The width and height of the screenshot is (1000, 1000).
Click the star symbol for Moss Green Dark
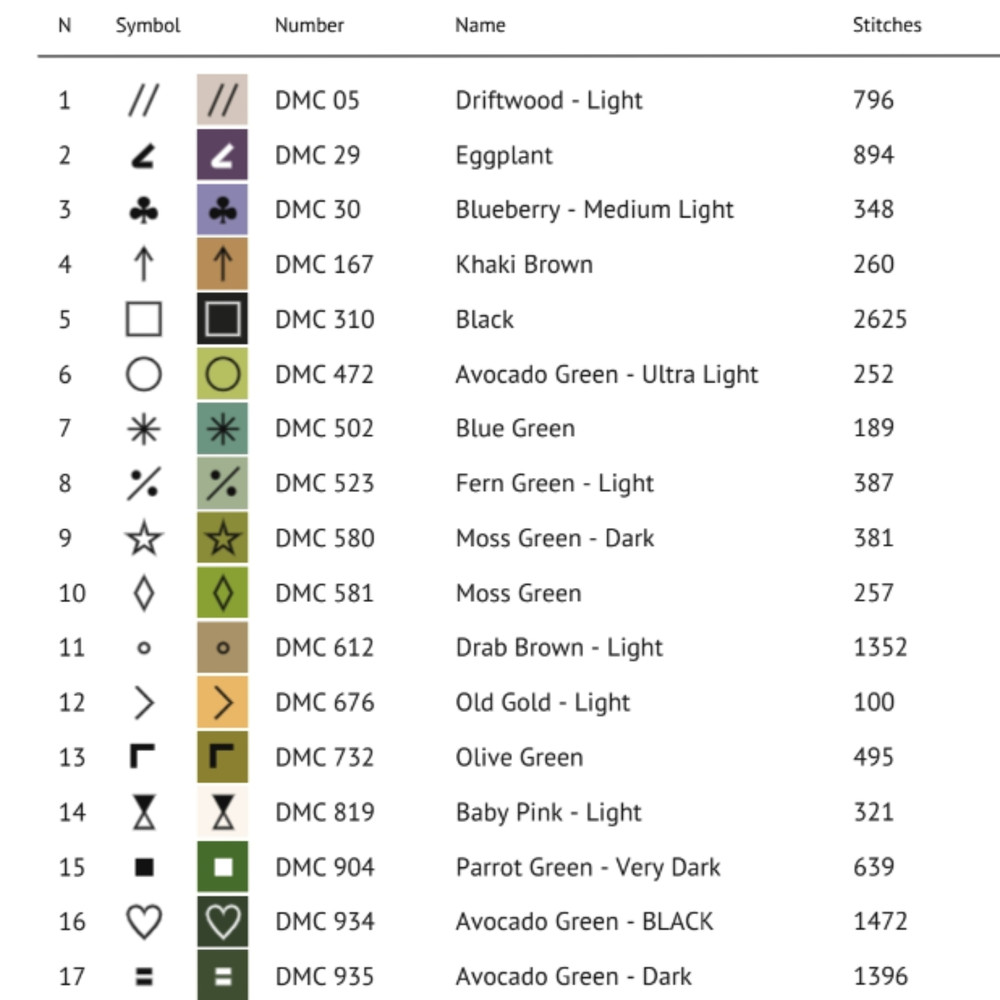click(143, 539)
